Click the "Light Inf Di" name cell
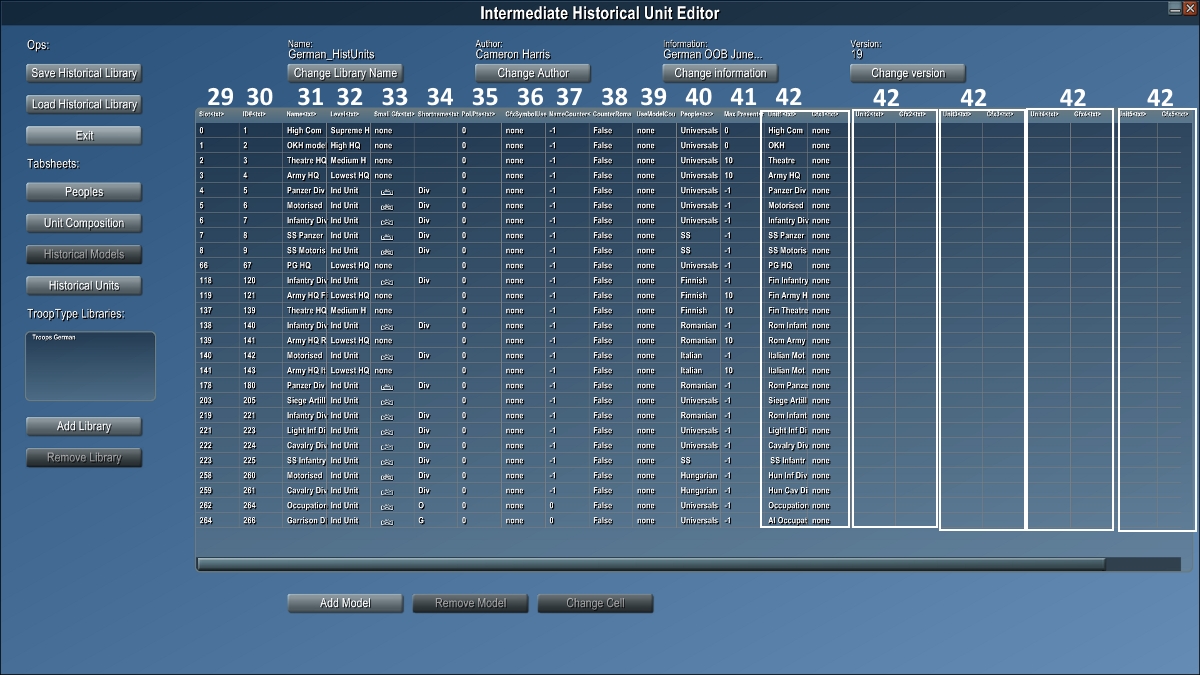1200x675 pixels. 305,431
